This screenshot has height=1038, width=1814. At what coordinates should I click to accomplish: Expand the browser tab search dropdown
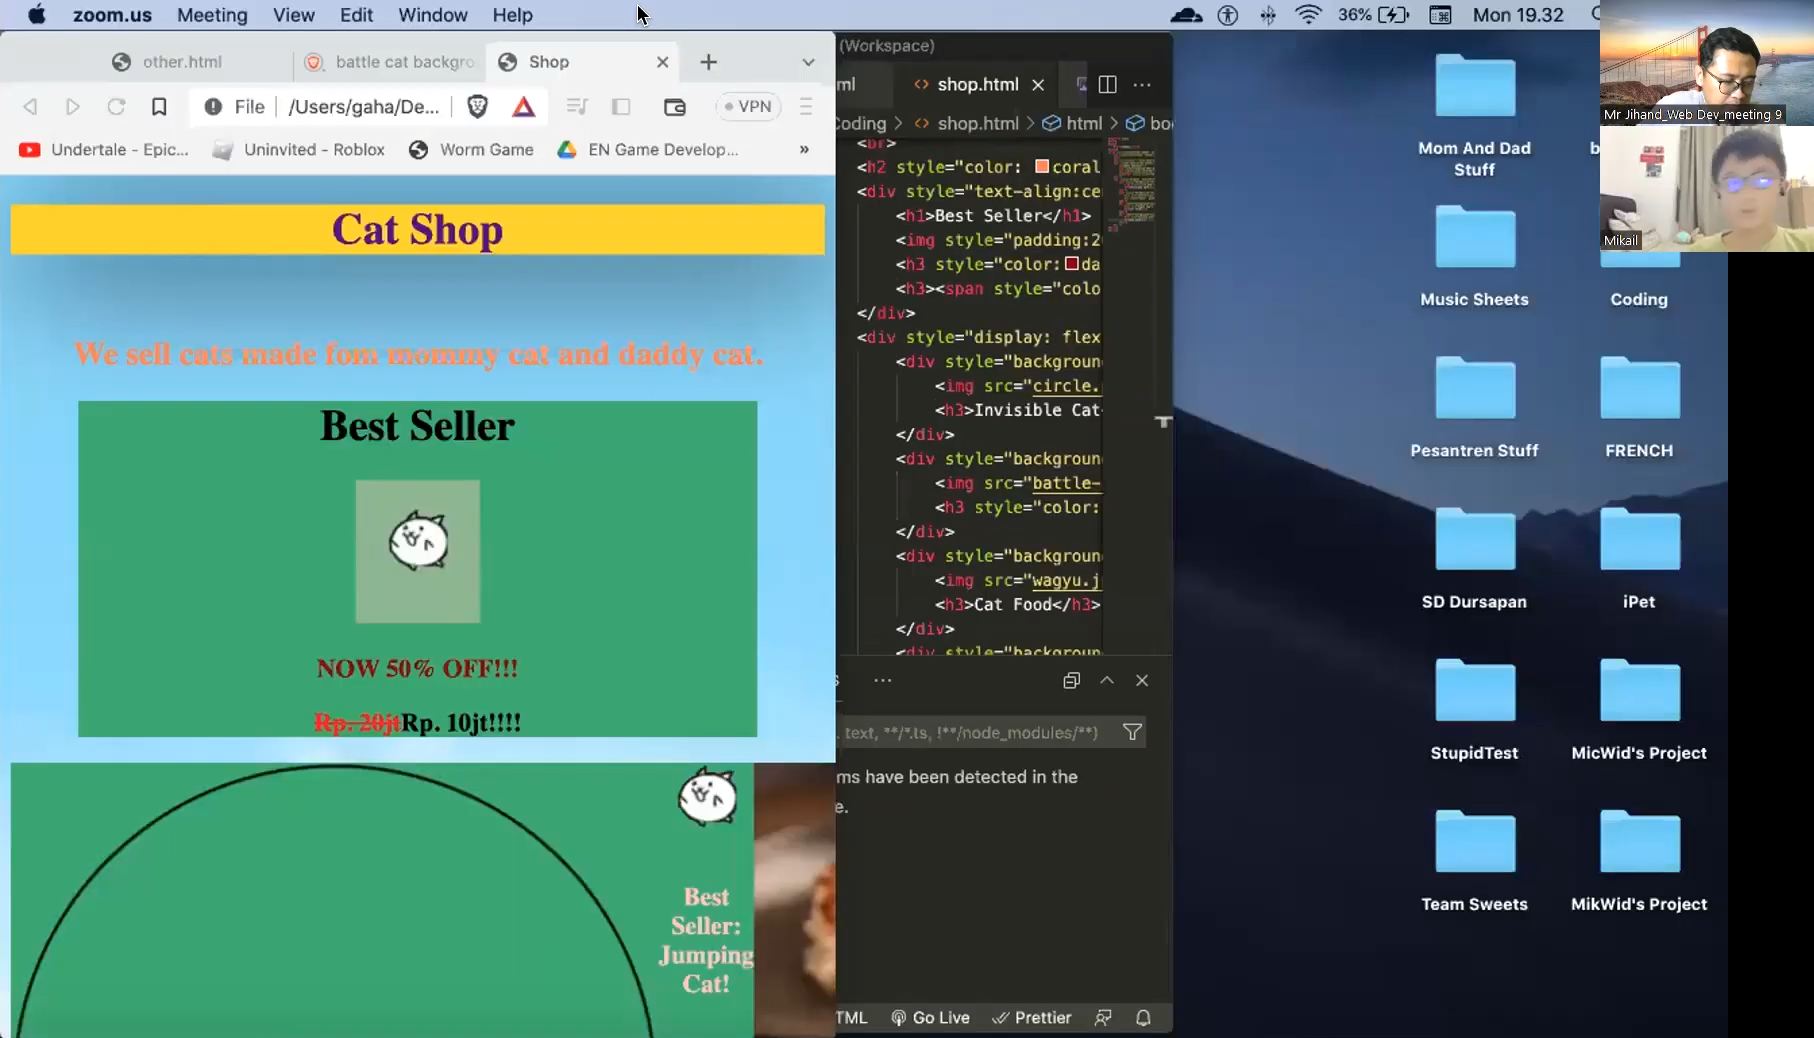click(x=808, y=62)
